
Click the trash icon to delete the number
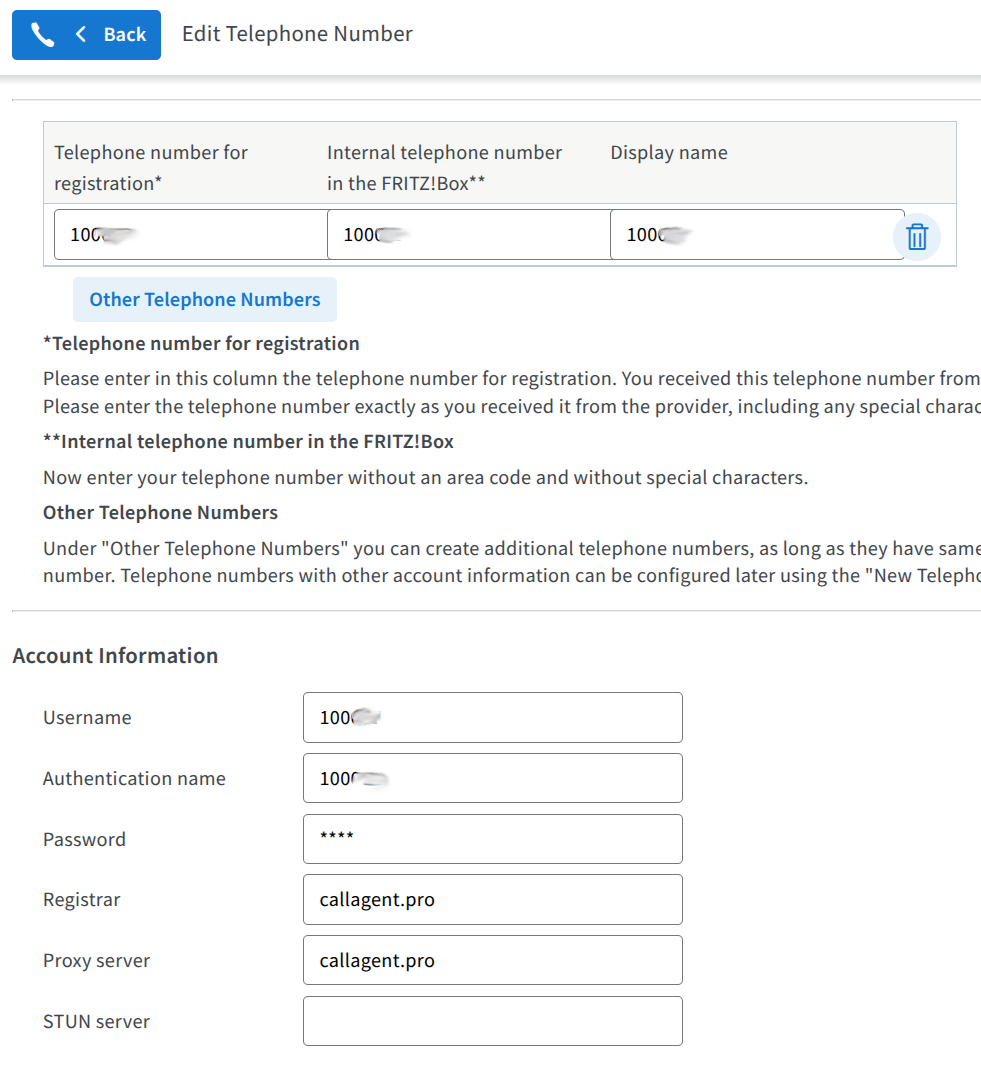pos(917,236)
